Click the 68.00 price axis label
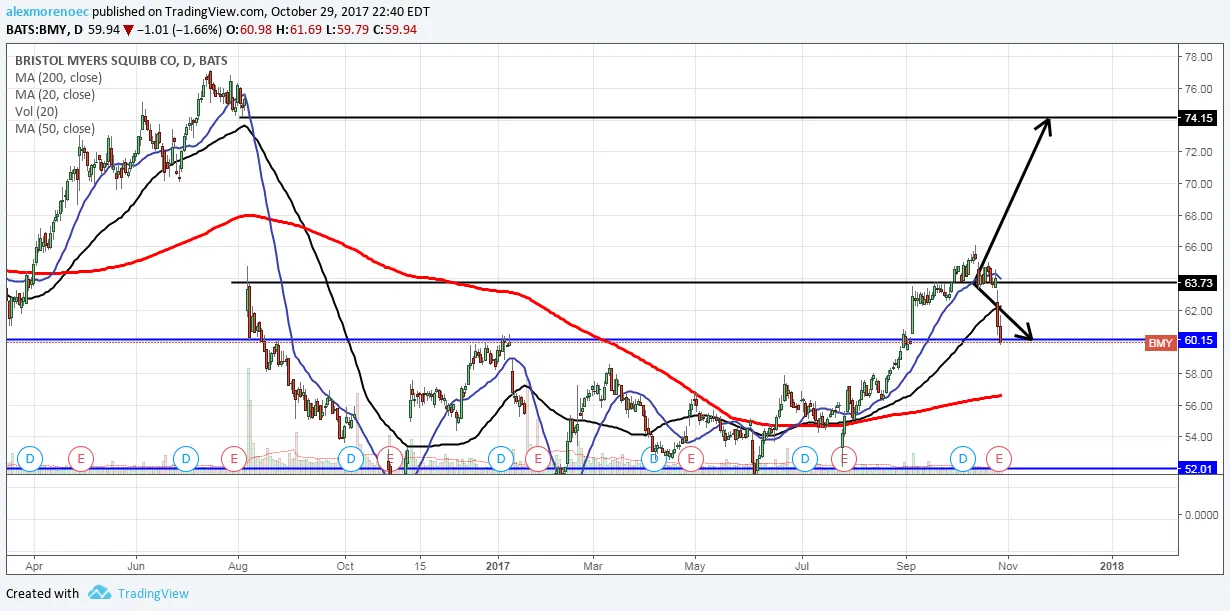The width and height of the screenshot is (1230, 611). [x=1198, y=215]
